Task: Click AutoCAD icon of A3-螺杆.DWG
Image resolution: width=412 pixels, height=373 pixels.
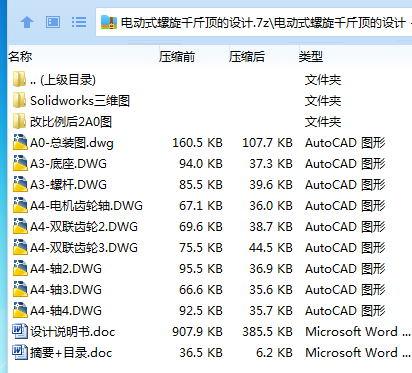Action: click(20, 184)
